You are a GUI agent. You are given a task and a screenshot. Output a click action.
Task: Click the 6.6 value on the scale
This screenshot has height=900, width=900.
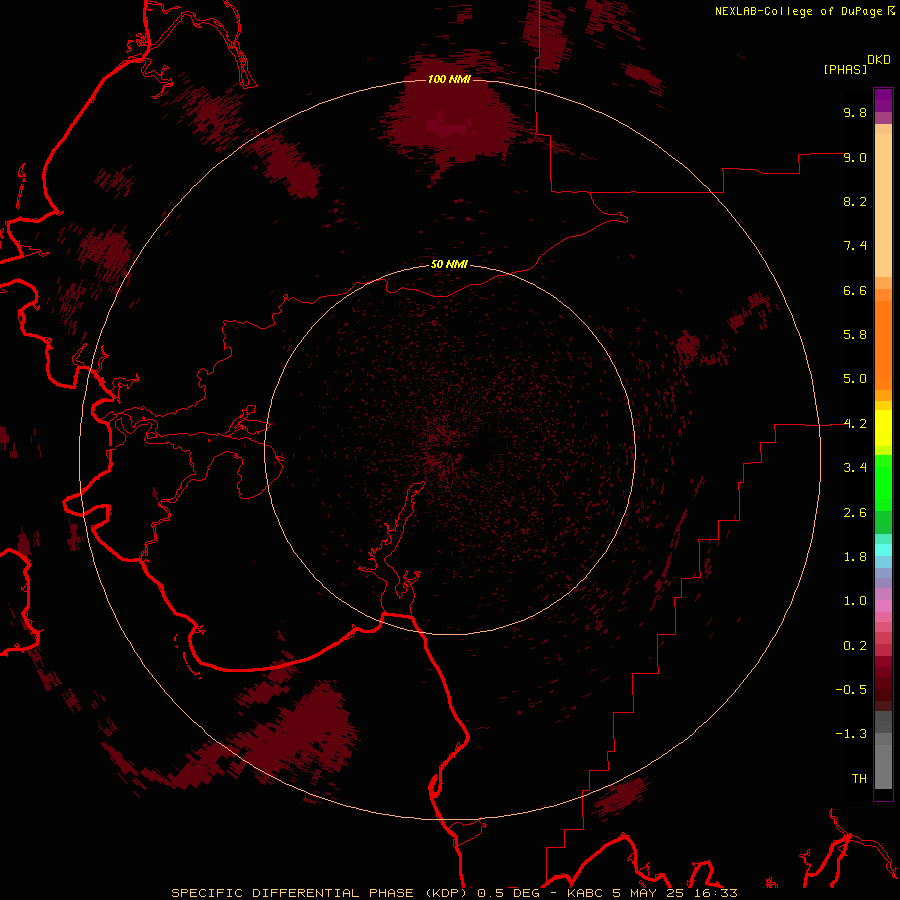tap(855, 290)
